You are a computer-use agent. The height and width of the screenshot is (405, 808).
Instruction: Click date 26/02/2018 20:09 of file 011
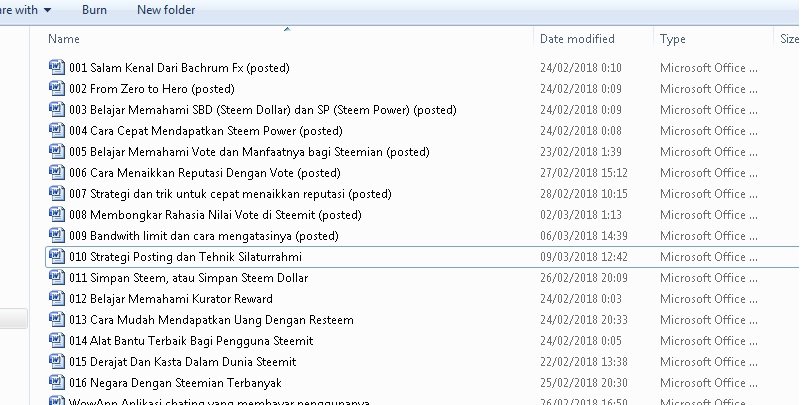point(584,278)
